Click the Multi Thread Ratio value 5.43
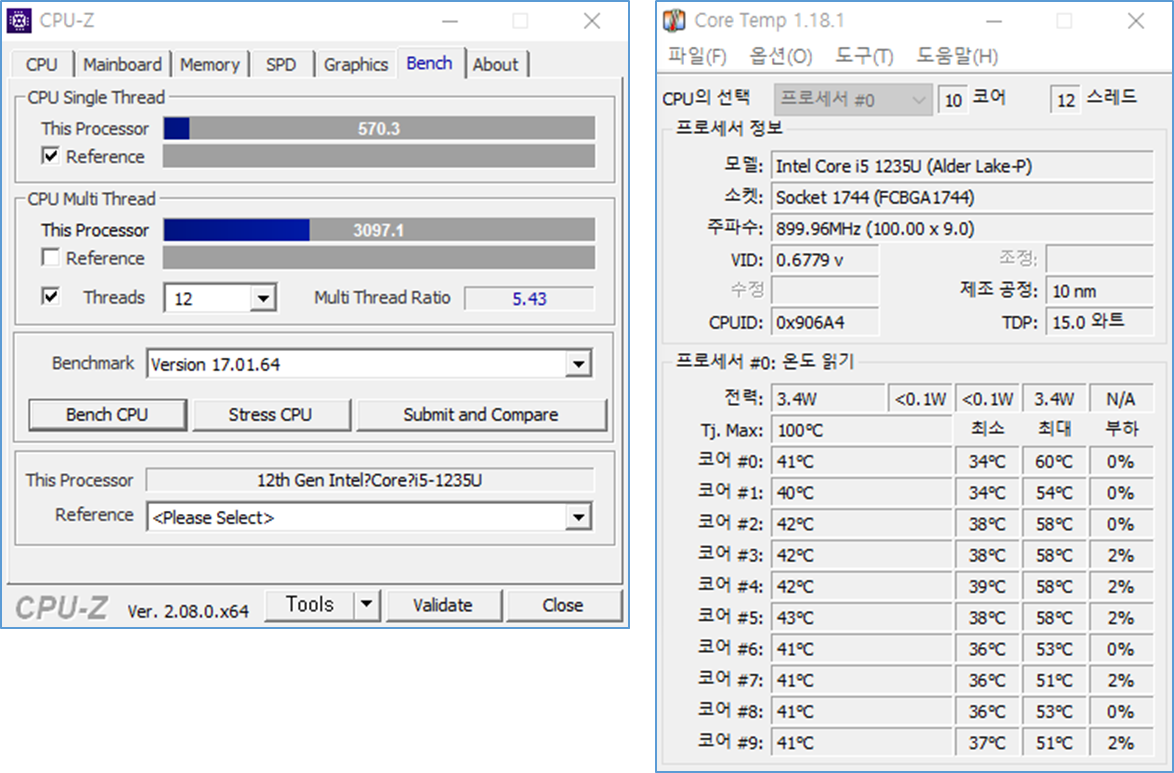Viewport: 1174px width, 773px height. tap(529, 298)
